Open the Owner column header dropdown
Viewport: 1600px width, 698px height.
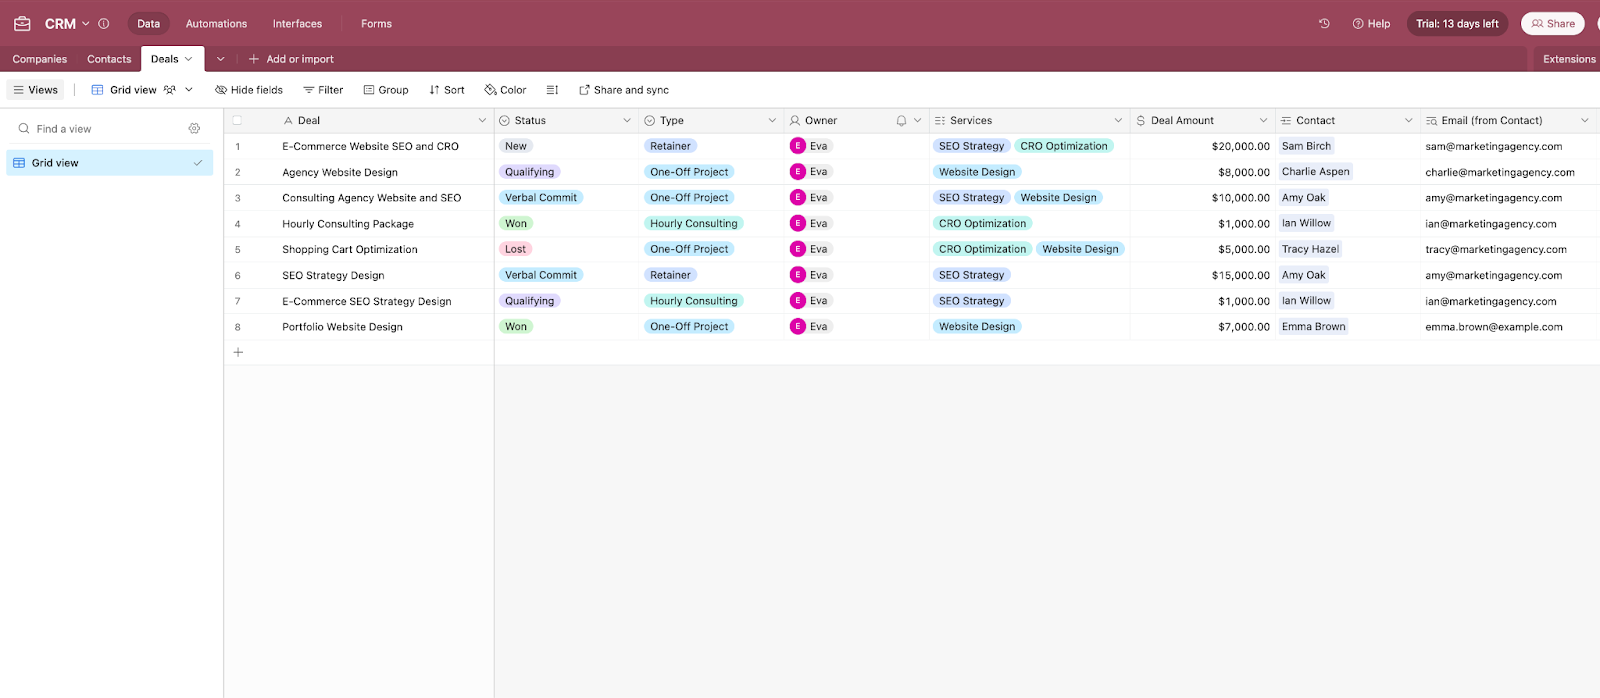point(917,120)
